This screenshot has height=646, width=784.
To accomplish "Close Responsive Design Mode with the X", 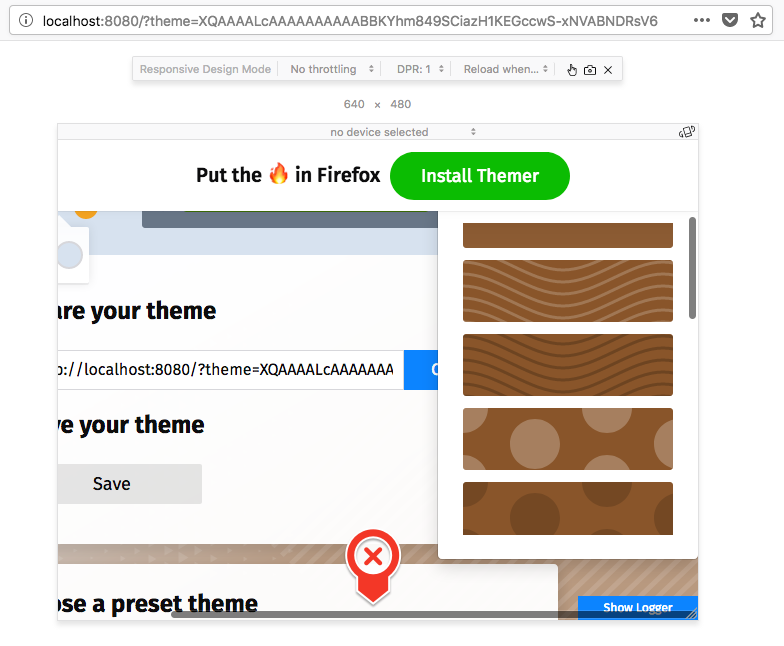I will (x=608, y=70).
